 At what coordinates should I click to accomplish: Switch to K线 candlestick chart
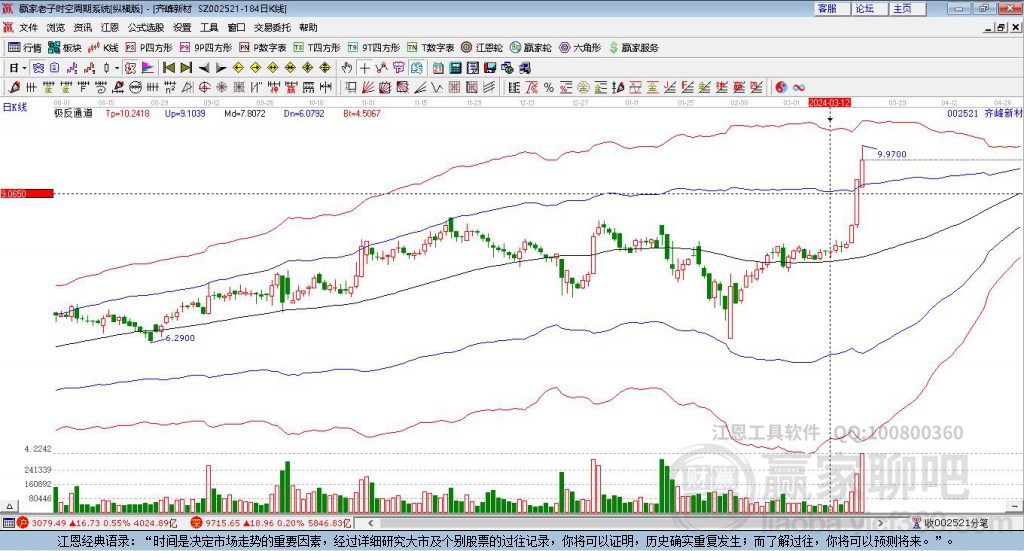(104, 47)
